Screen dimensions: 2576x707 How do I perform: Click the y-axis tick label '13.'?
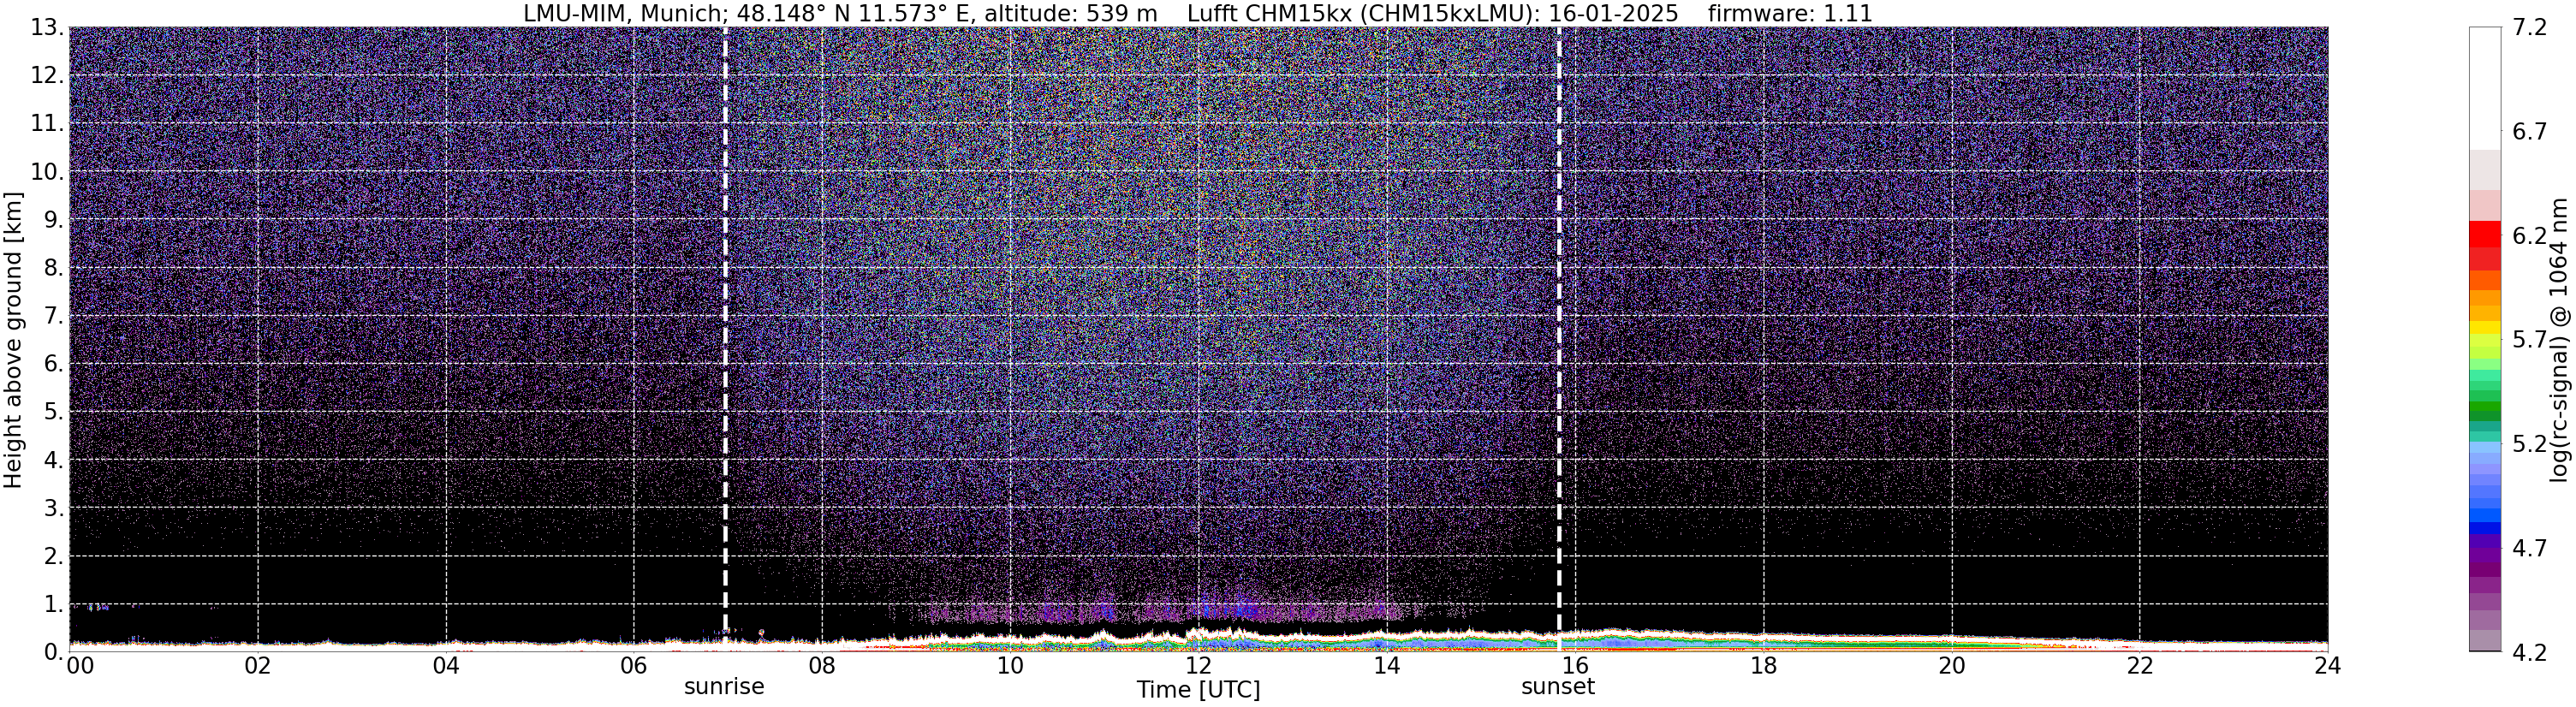click(x=47, y=28)
